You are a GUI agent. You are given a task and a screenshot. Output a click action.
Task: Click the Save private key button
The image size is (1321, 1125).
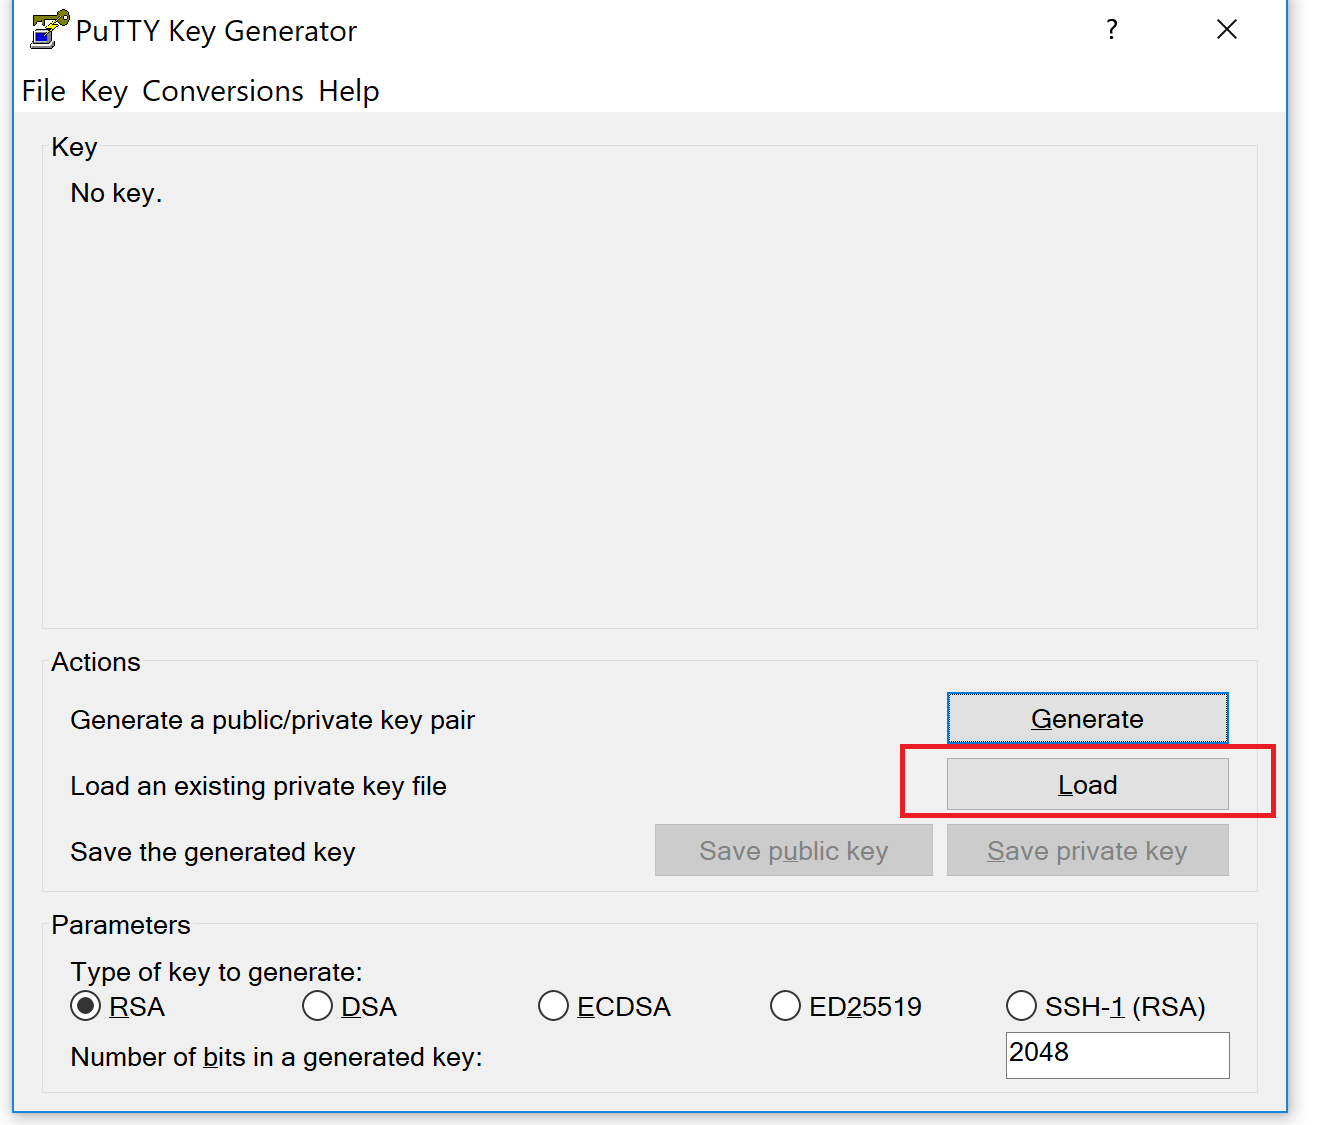[x=1088, y=850]
